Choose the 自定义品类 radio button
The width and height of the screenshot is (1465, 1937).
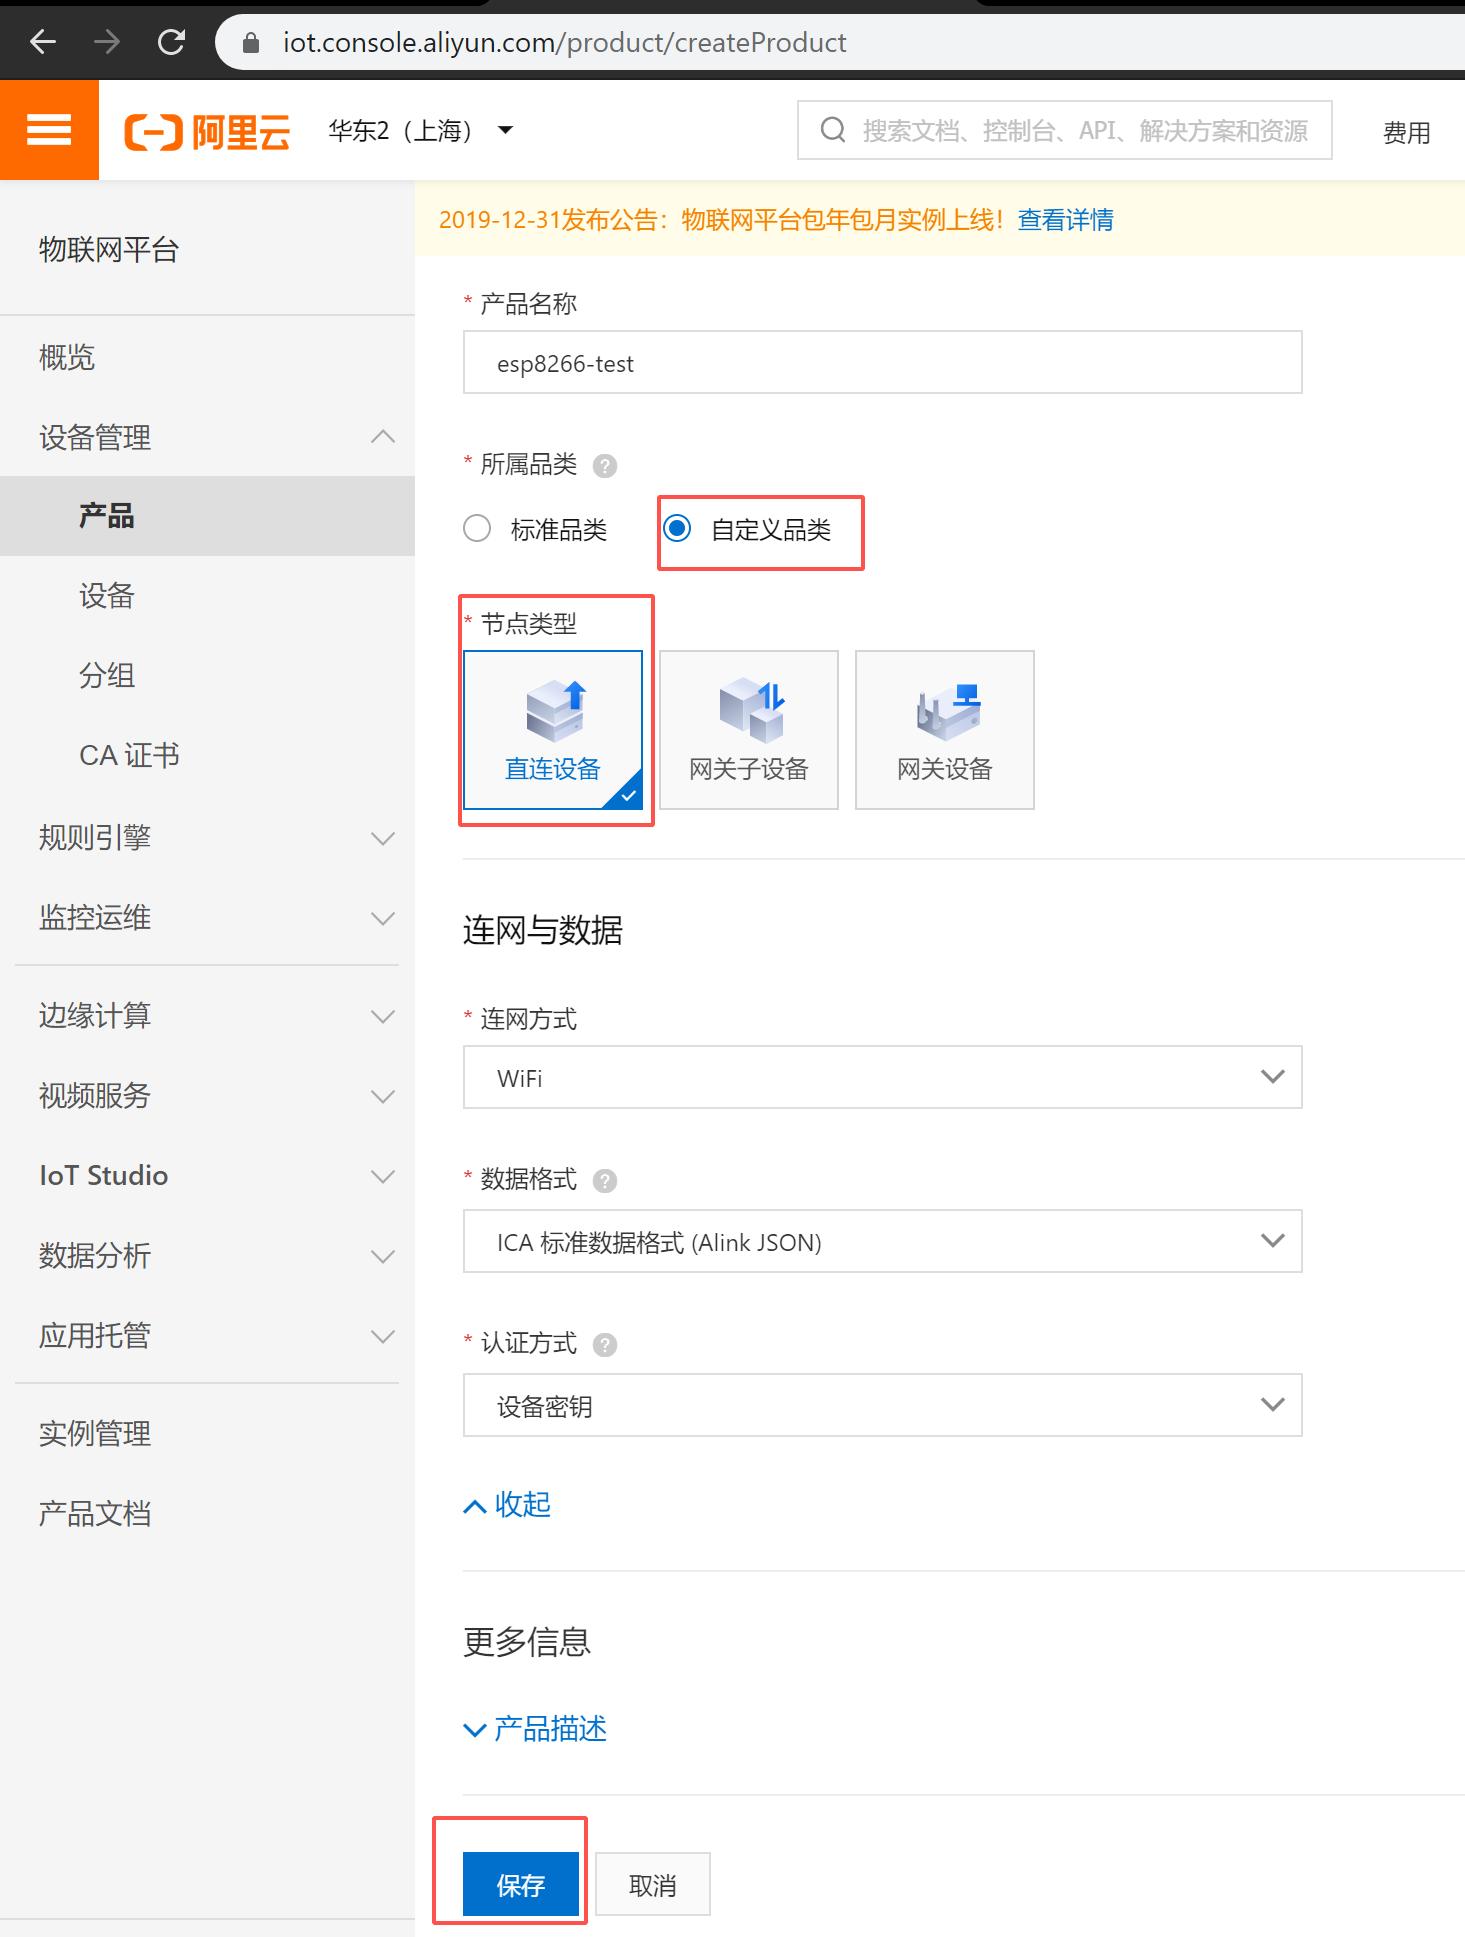pyautogui.click(x=677, y=529)
